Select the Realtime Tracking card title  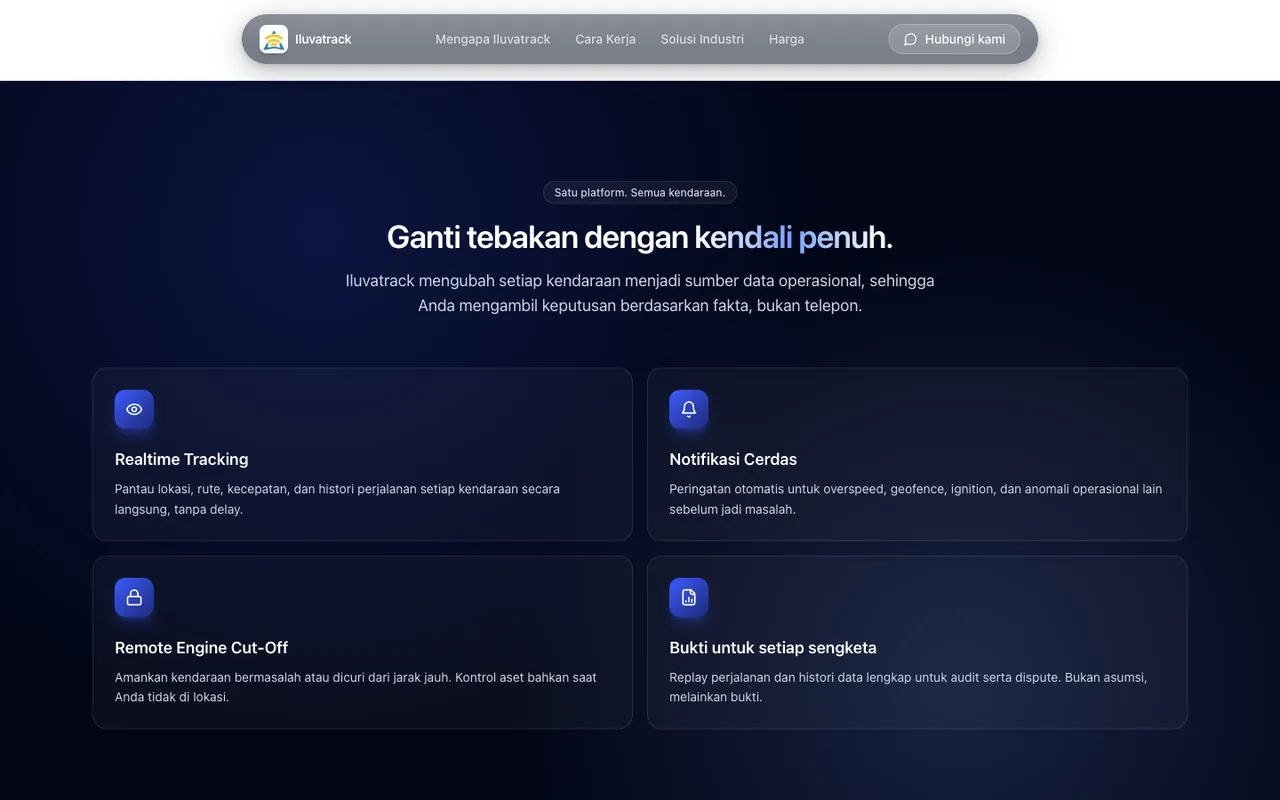tap(182, 459)
